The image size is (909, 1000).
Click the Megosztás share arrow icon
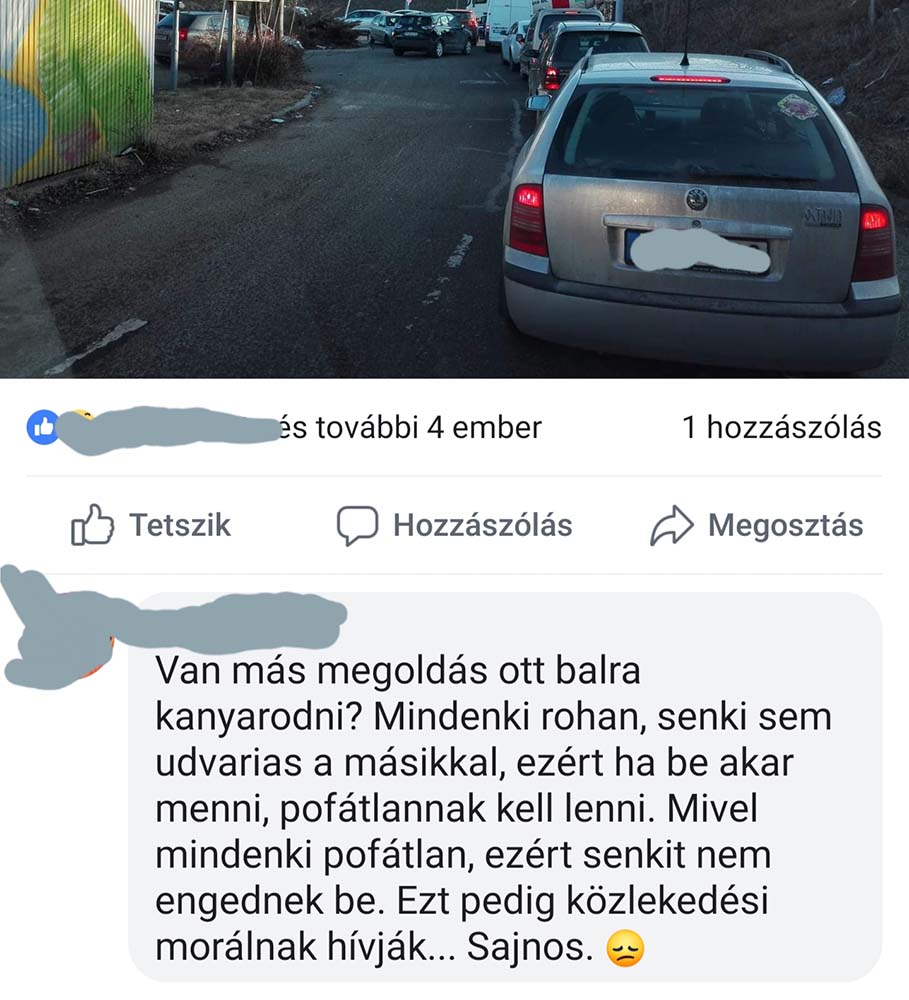coord(671,526)
